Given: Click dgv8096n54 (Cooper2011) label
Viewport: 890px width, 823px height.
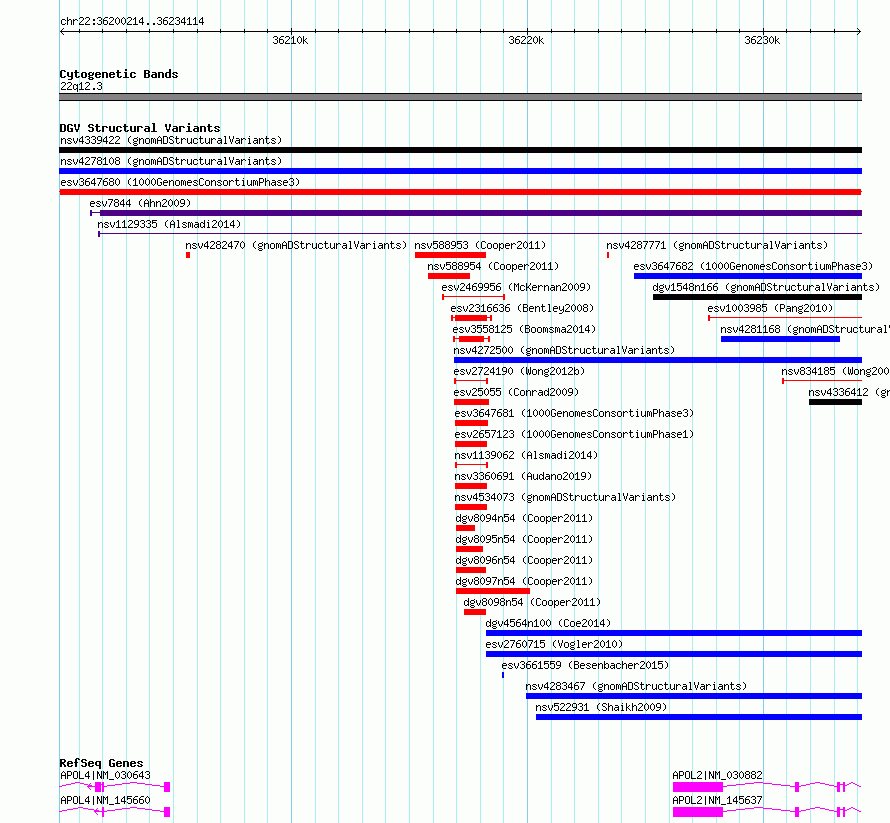Looking at the screenshot, I should [x=524, y=560].
